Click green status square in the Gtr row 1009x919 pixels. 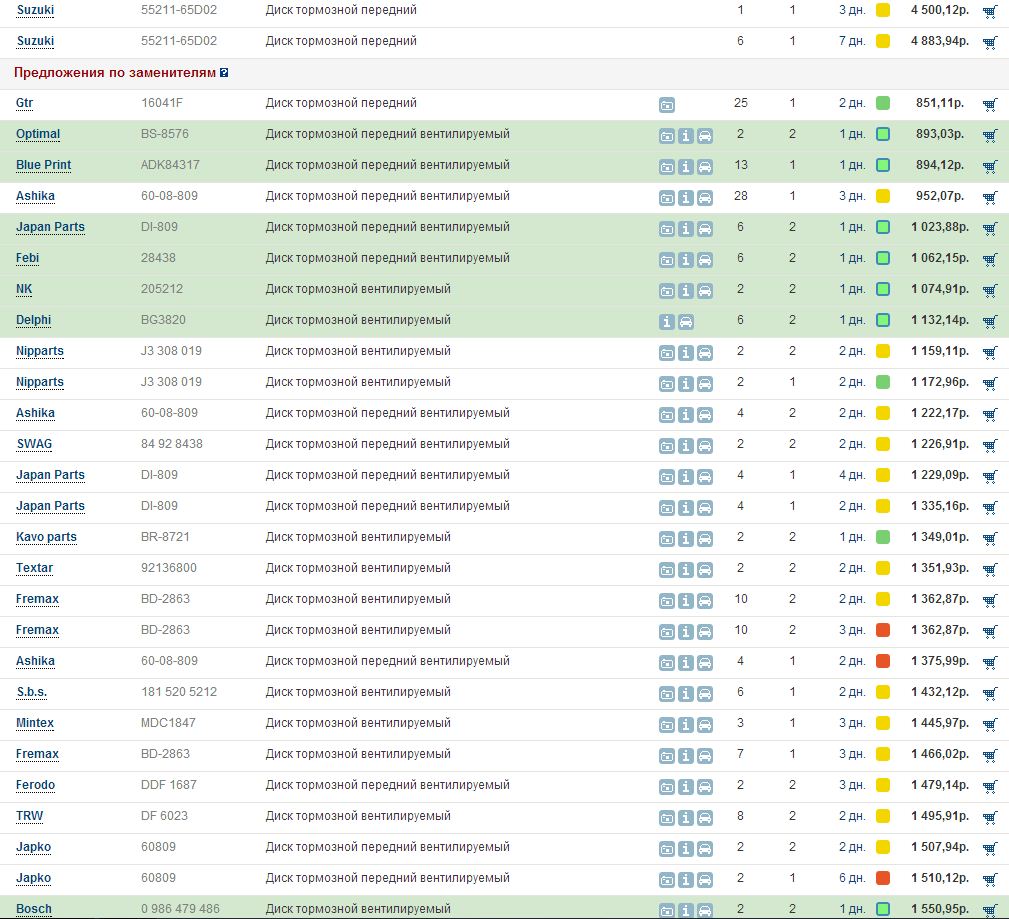[883, 103]
